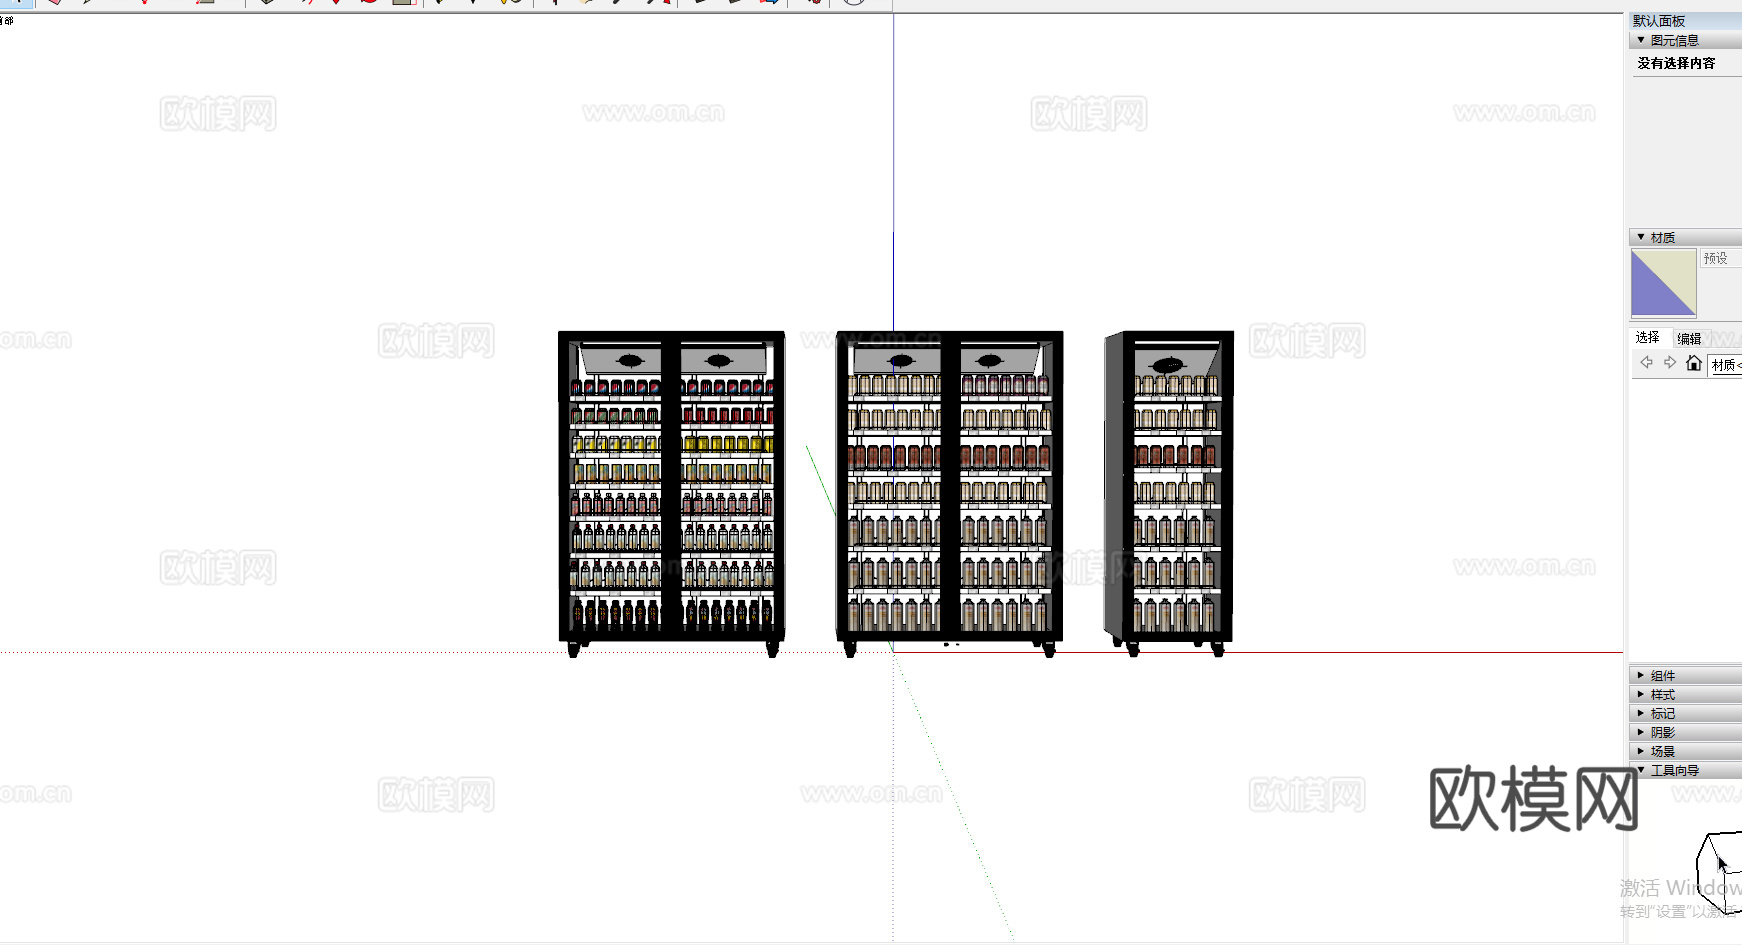Screen dimensions: 1742x945
Task: Open the 材质 collection dropdown
Action: [x=1725, y=365]
